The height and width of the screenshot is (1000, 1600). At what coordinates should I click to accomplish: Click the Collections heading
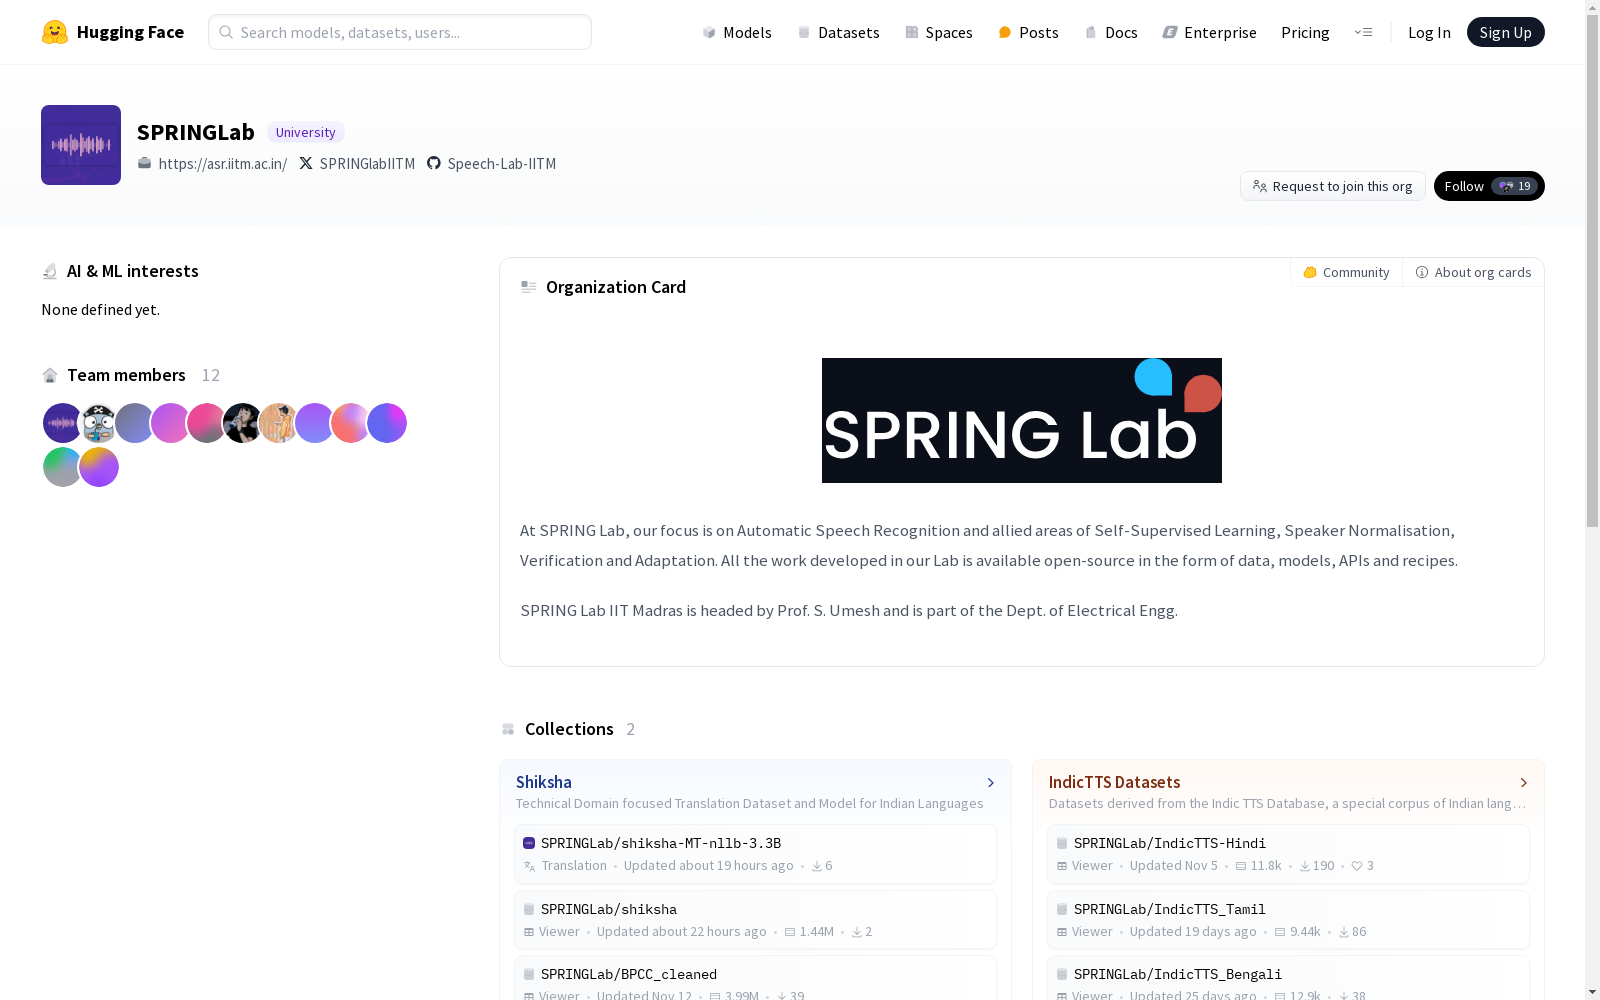tap(569, 729)
